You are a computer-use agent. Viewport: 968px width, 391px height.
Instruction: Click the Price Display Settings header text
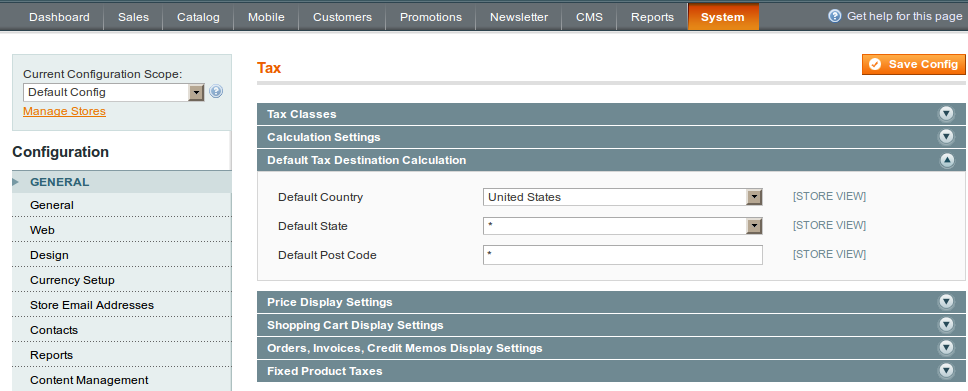(330, 302)
